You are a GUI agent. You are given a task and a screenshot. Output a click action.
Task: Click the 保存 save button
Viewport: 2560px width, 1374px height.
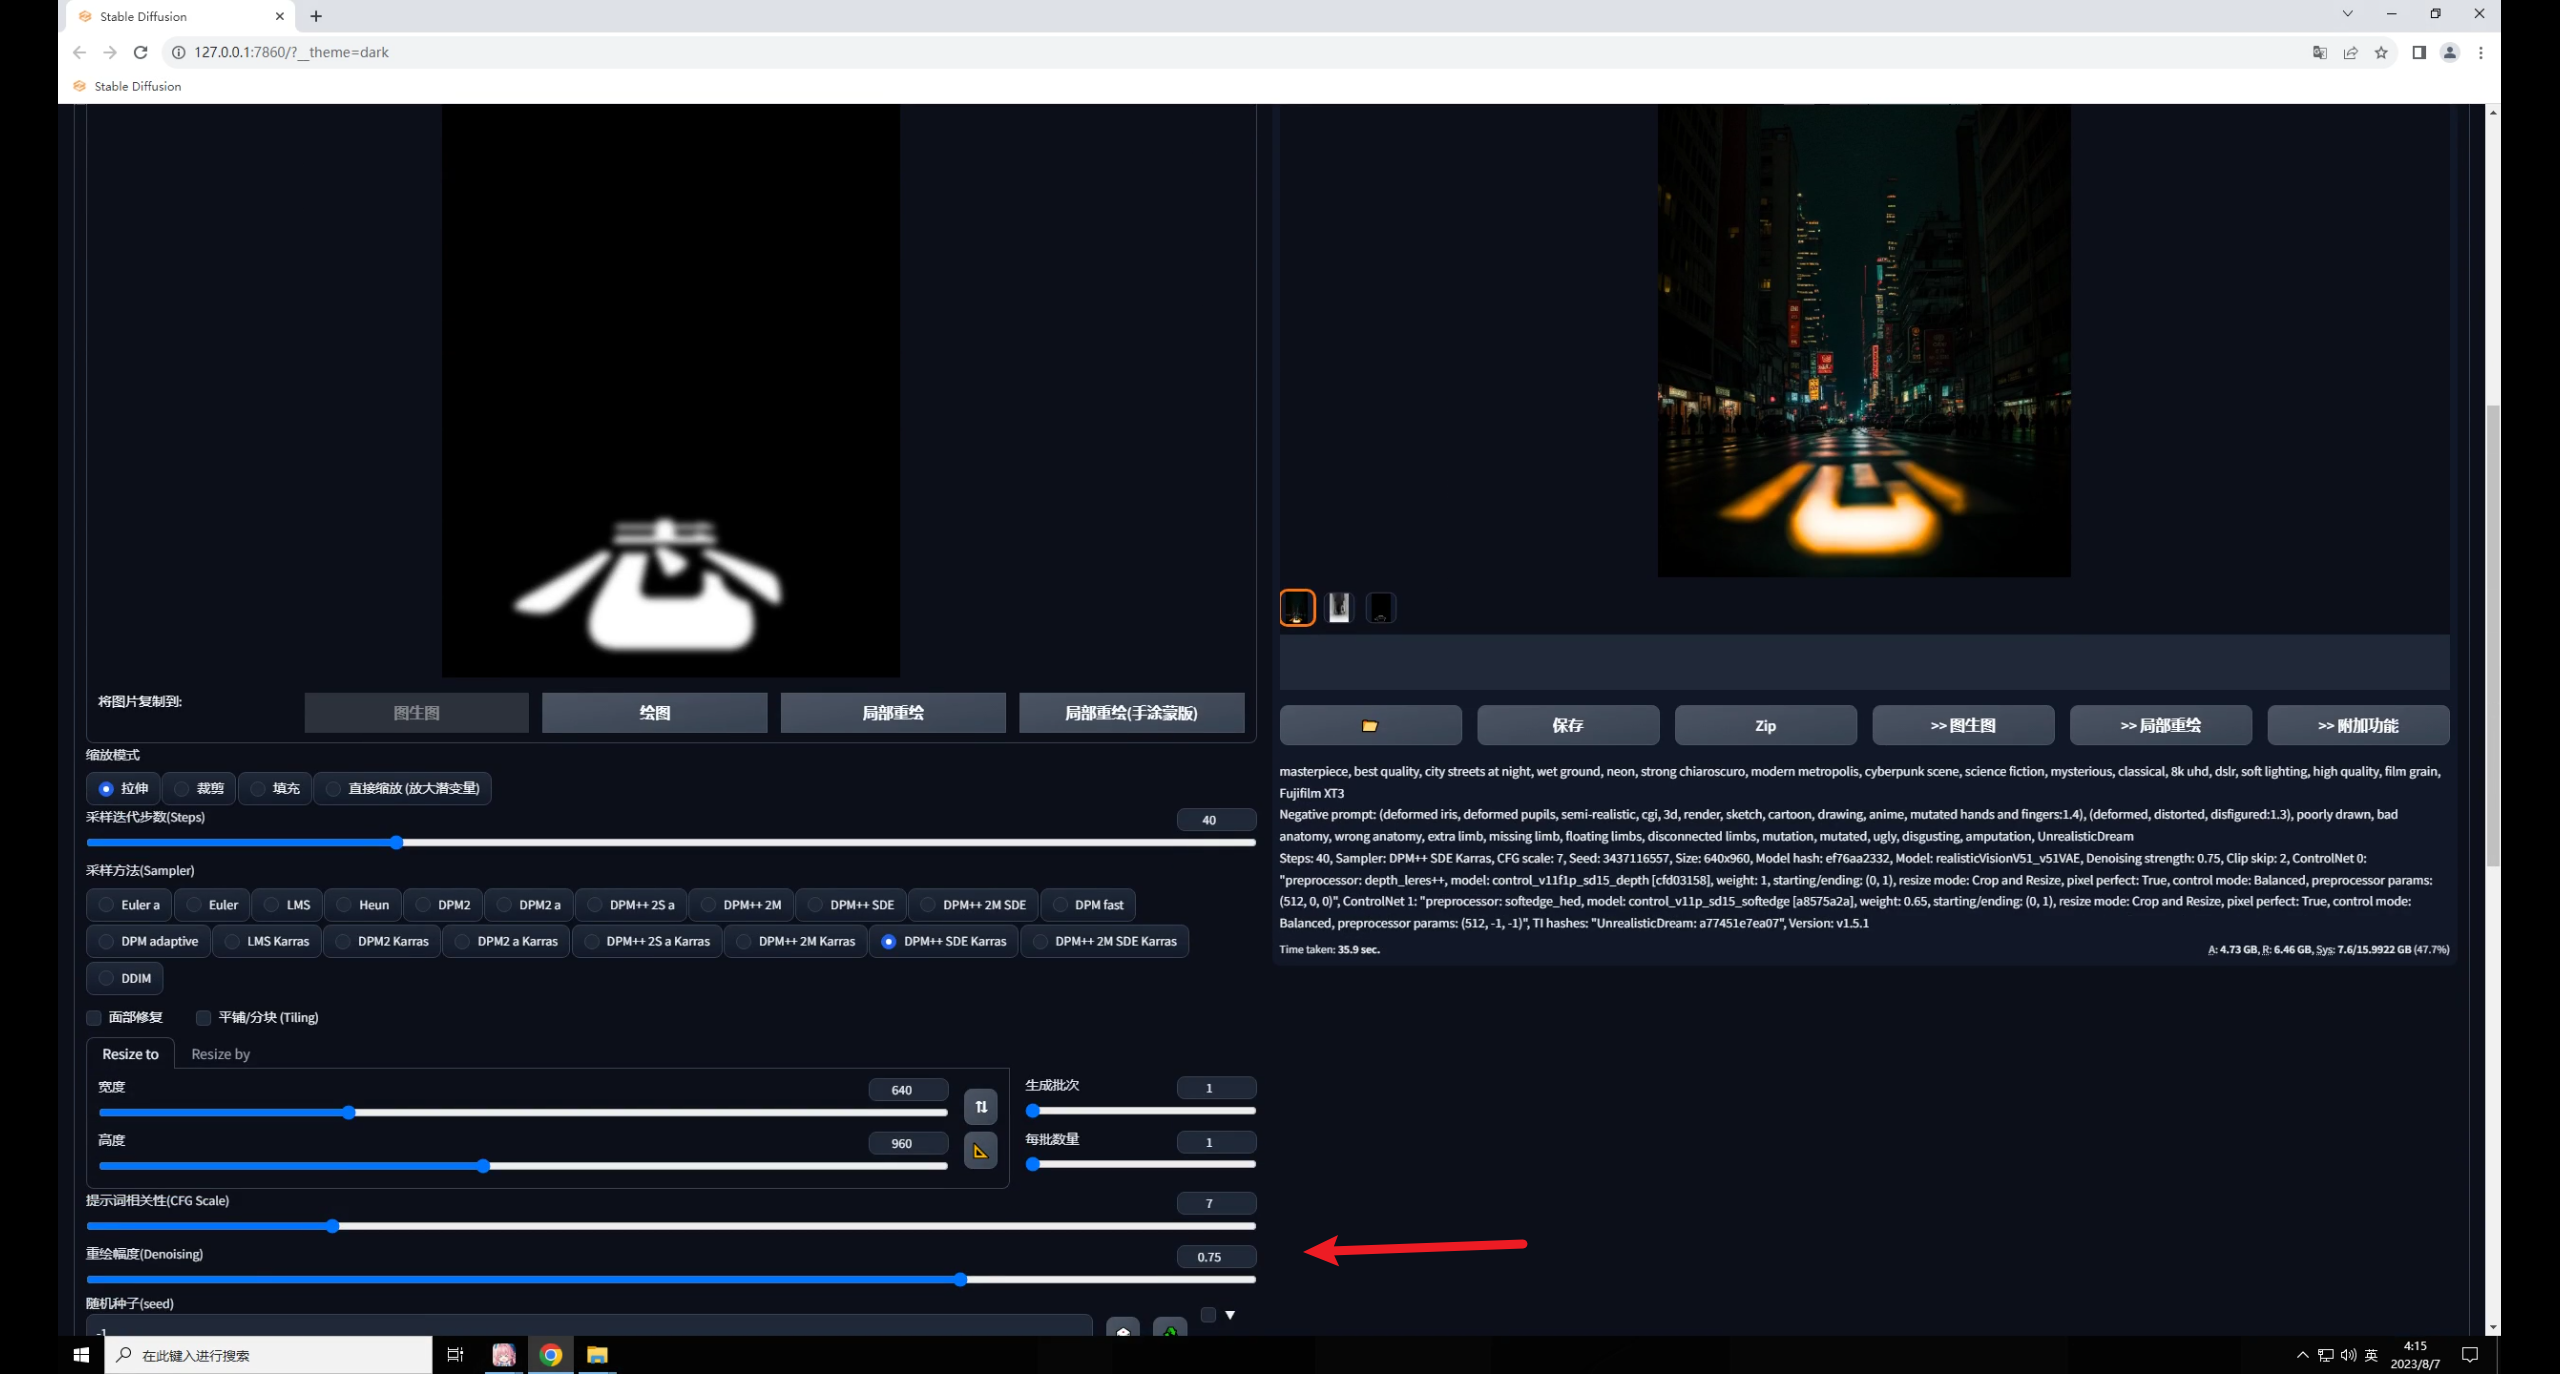[x=1567, y=725]
